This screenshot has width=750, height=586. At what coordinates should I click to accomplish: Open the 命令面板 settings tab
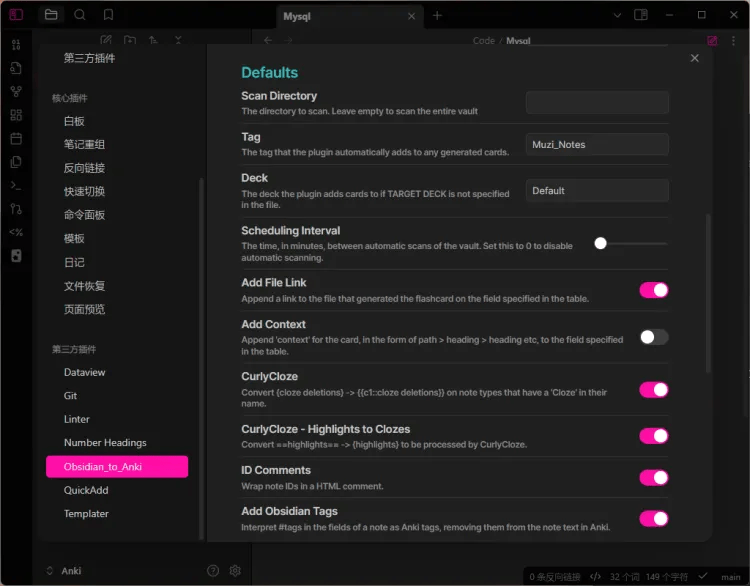click(117, 215)
